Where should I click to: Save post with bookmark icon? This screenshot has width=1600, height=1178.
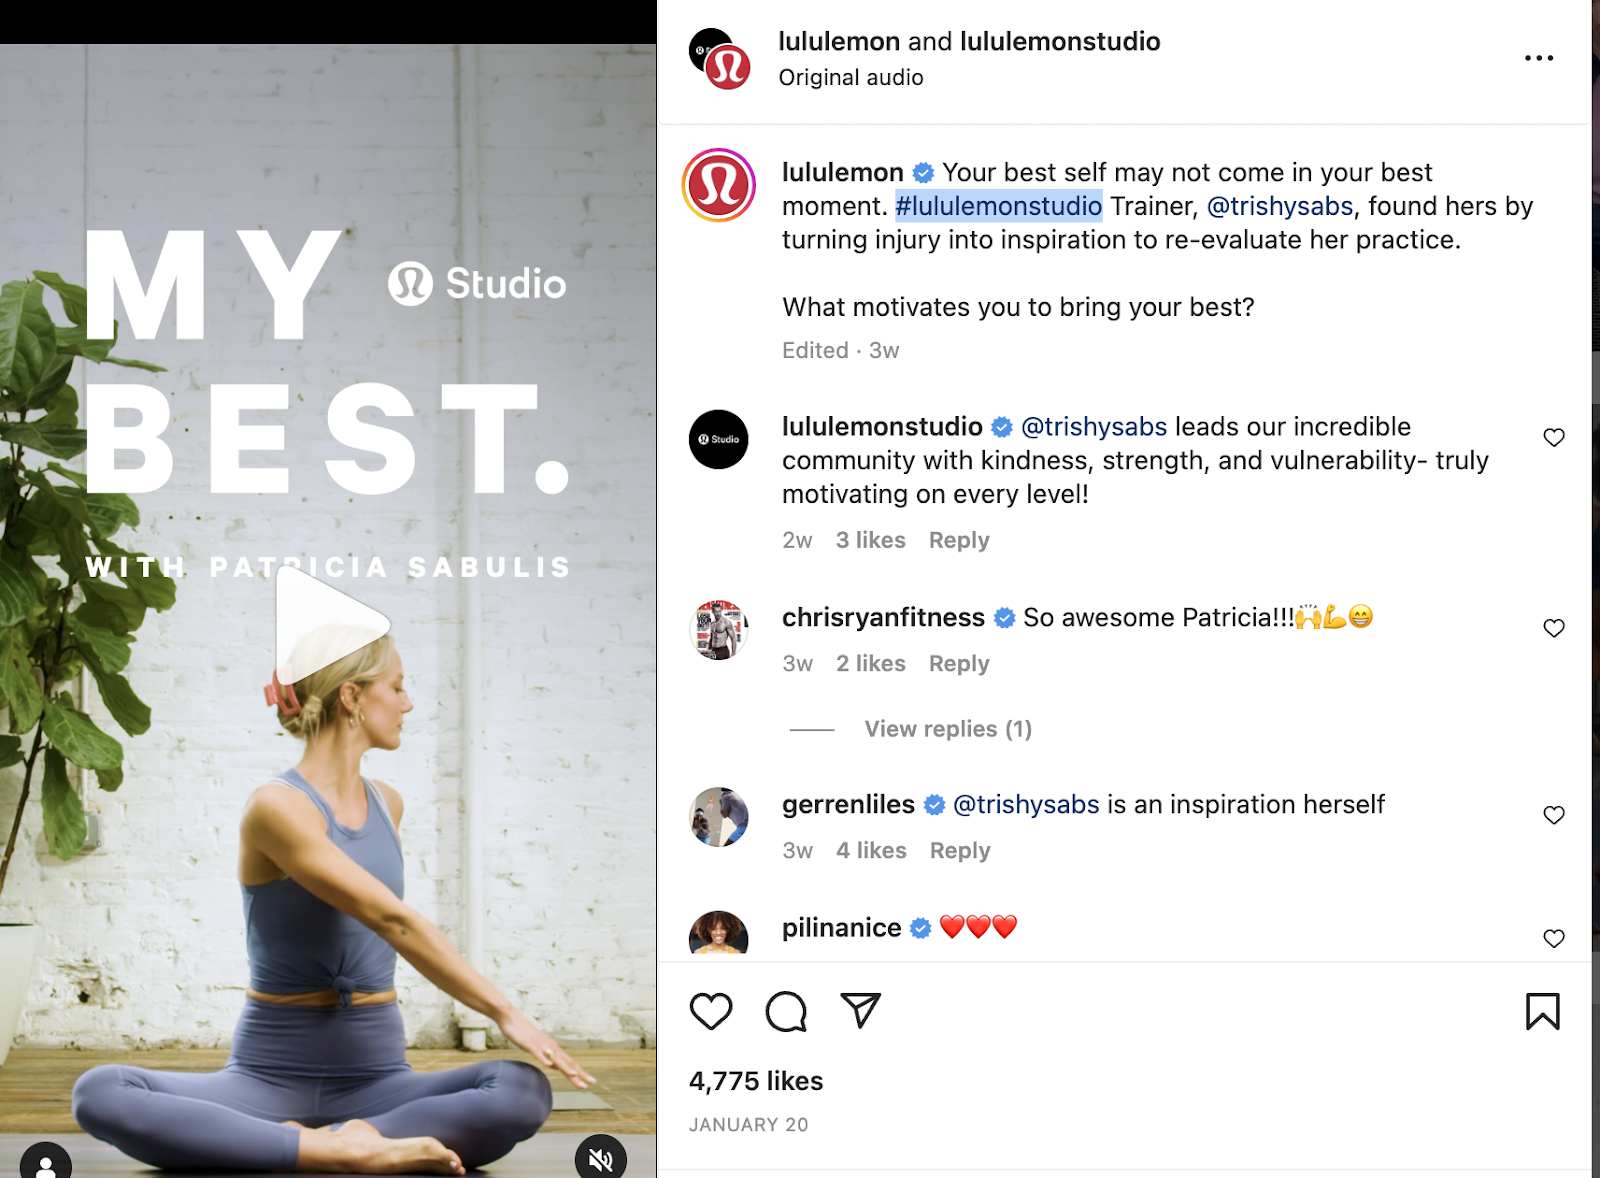pyautogui.click(x=1542, y=1011)
